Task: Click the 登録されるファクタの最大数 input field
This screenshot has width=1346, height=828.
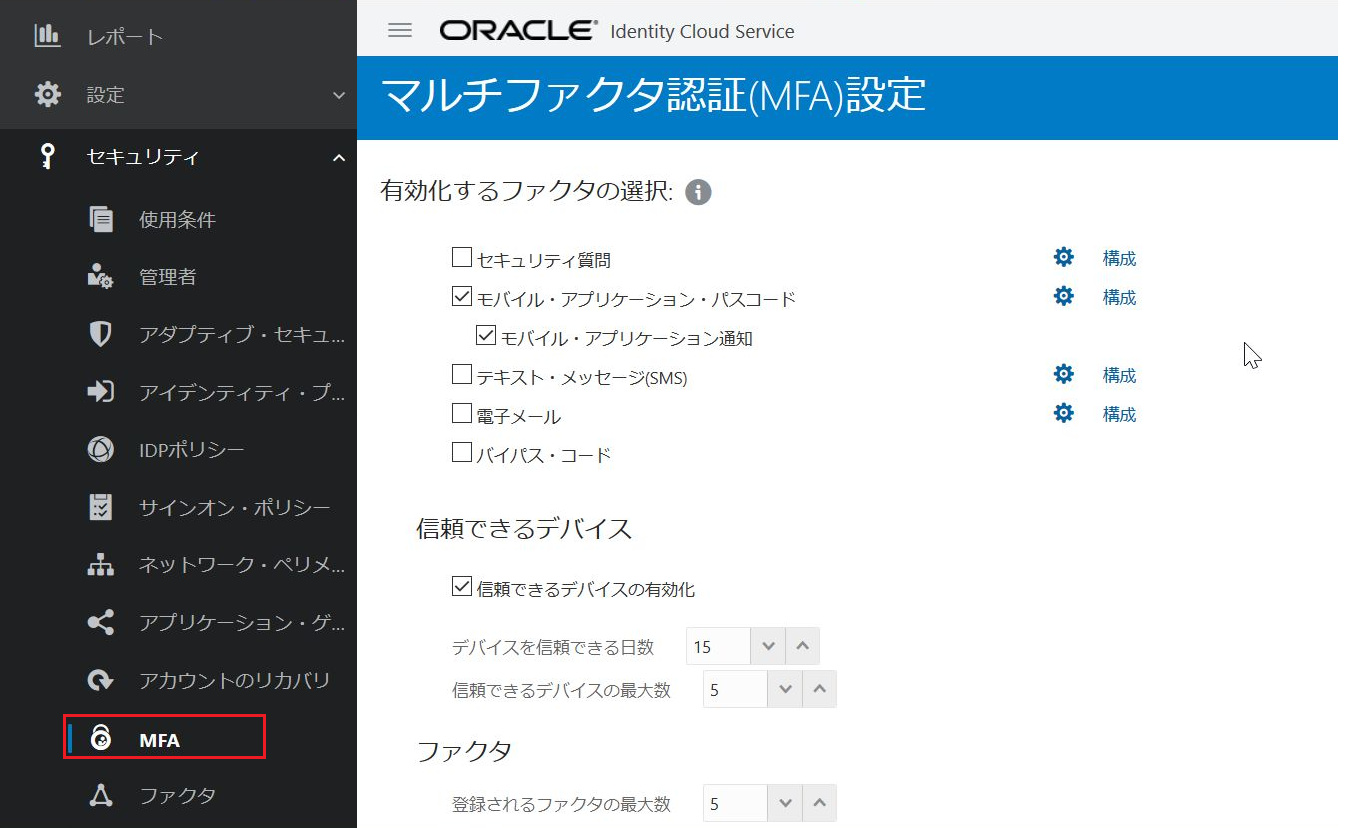Action: tap(735, 803)
